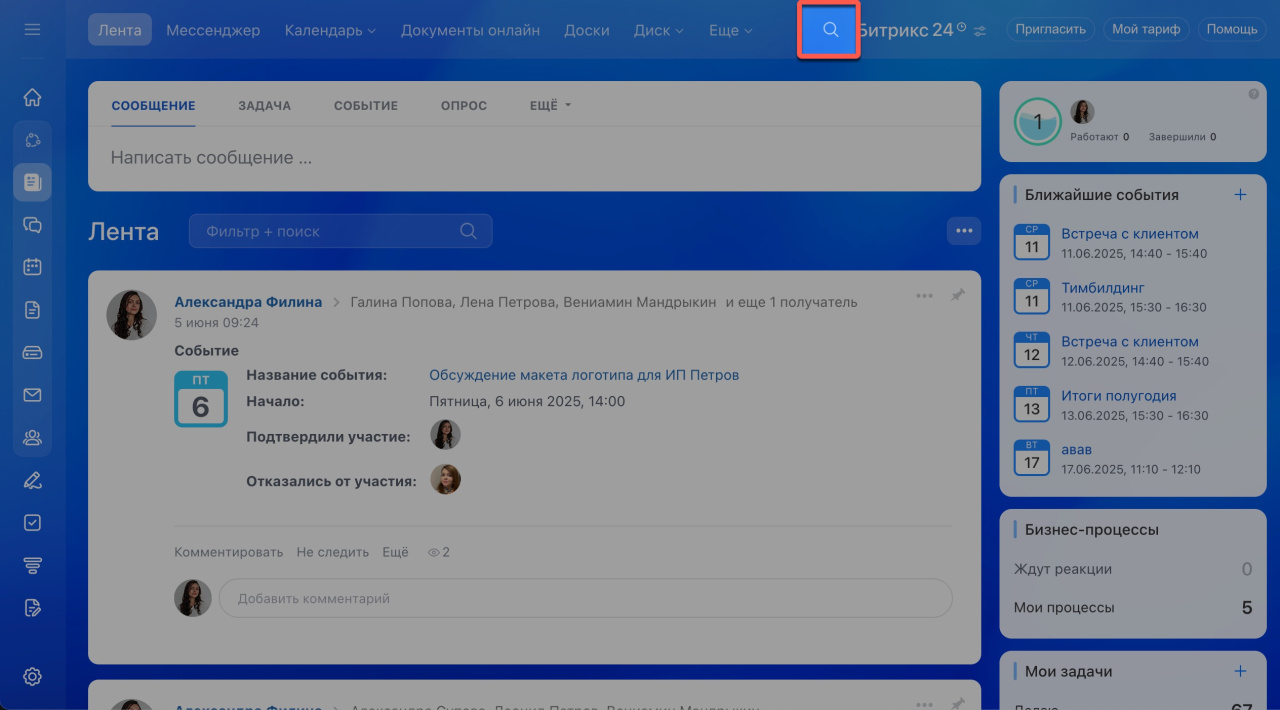Open the mail envelope icon in sidebar
The width and height of the screenshot is (1280, 710).
[x=32, y=395]
